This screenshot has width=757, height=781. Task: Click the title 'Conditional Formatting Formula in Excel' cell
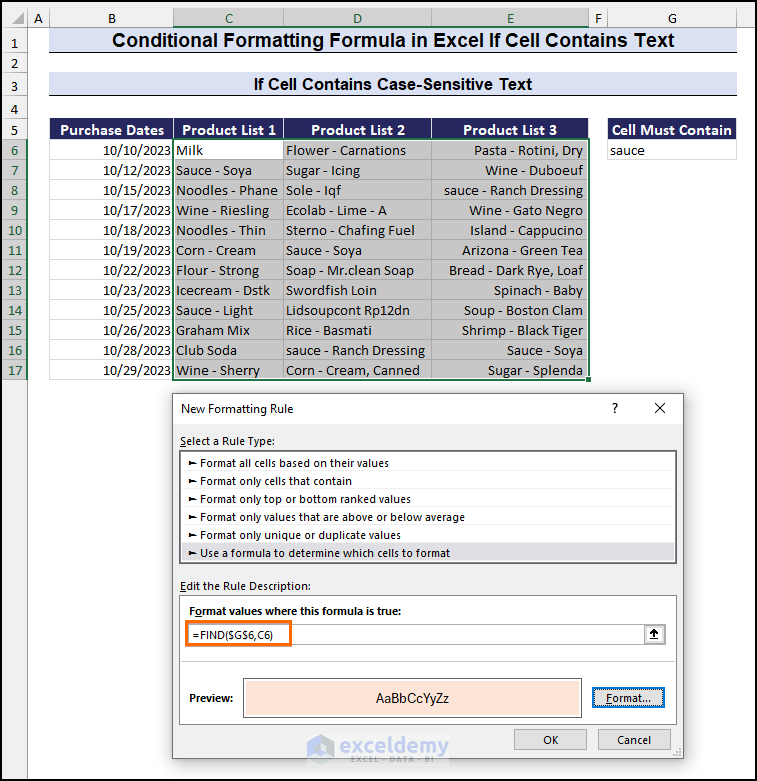[393, 40]
